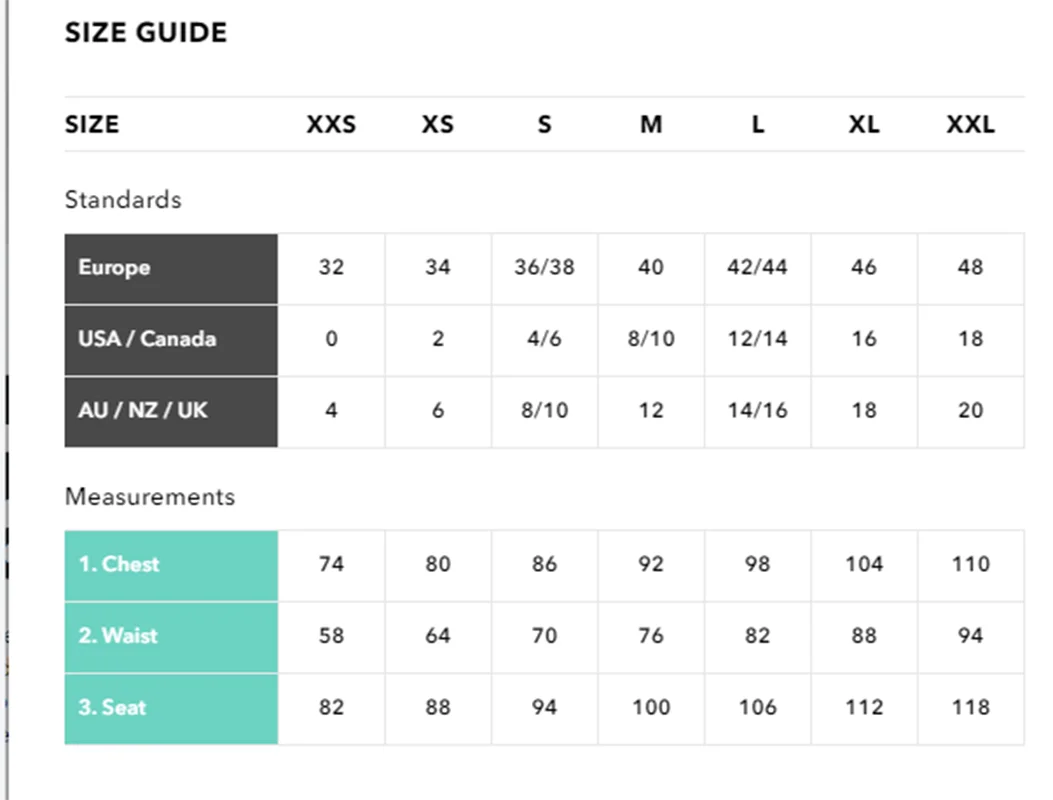The image size is (1053, 800).
Task: Select the 3. Seat measurement label
Action: [112, 707]
